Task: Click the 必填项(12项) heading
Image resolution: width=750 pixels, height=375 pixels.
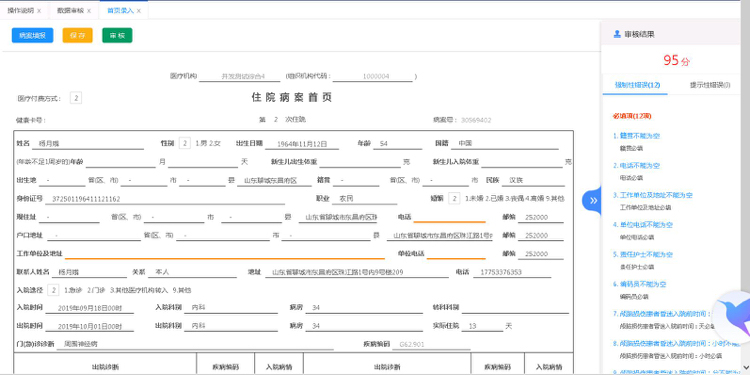Action: (x=632, y=116)
